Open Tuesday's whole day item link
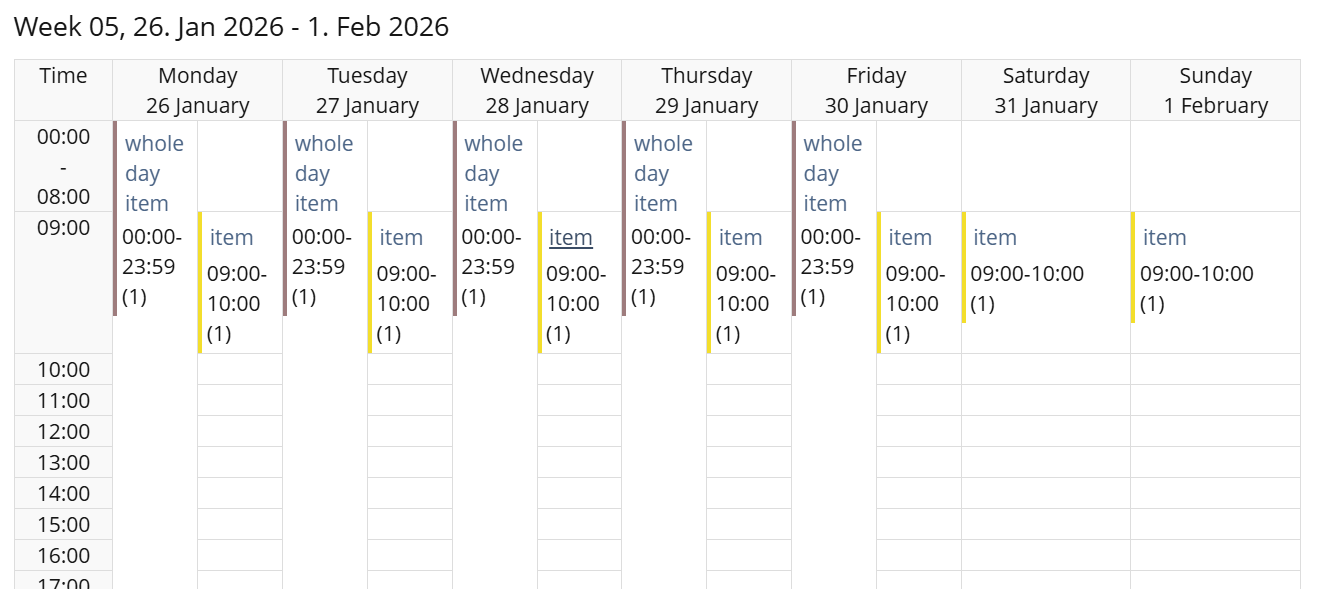The height and width of the screenshot is (589, 1321). pos(324,173)
